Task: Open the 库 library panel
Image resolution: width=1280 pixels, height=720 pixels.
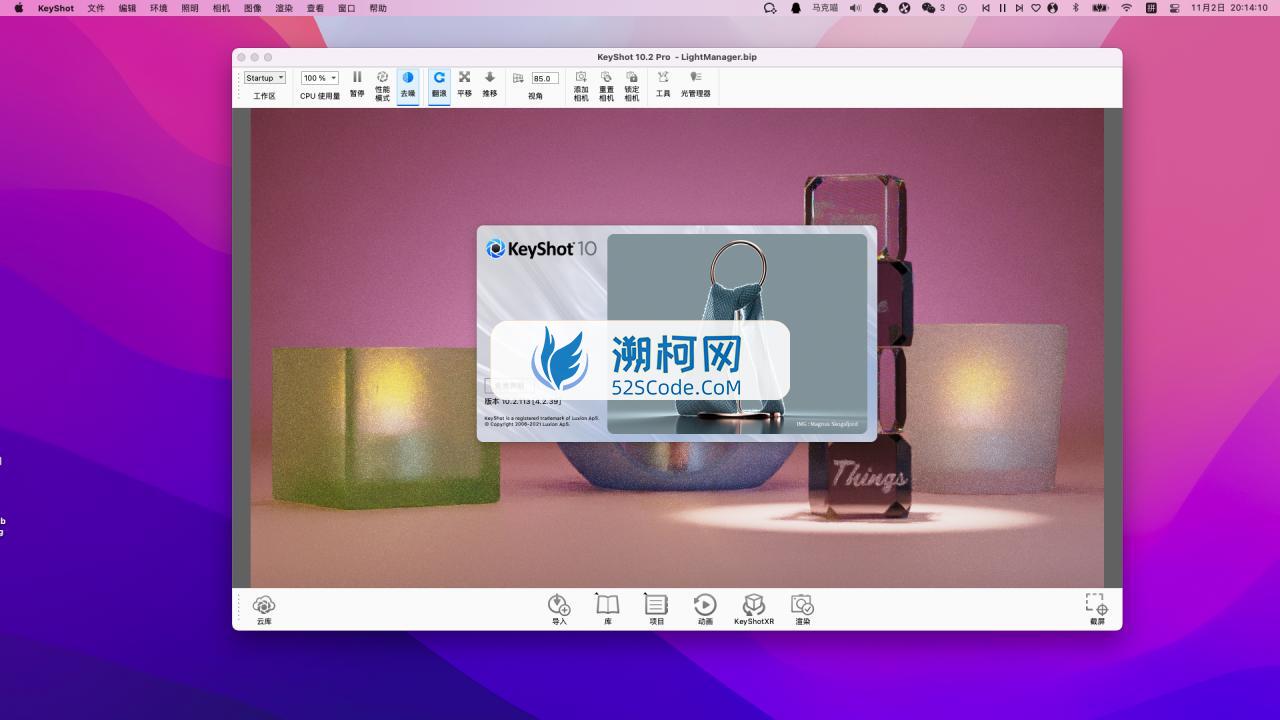Action: (x=608, y=609)
